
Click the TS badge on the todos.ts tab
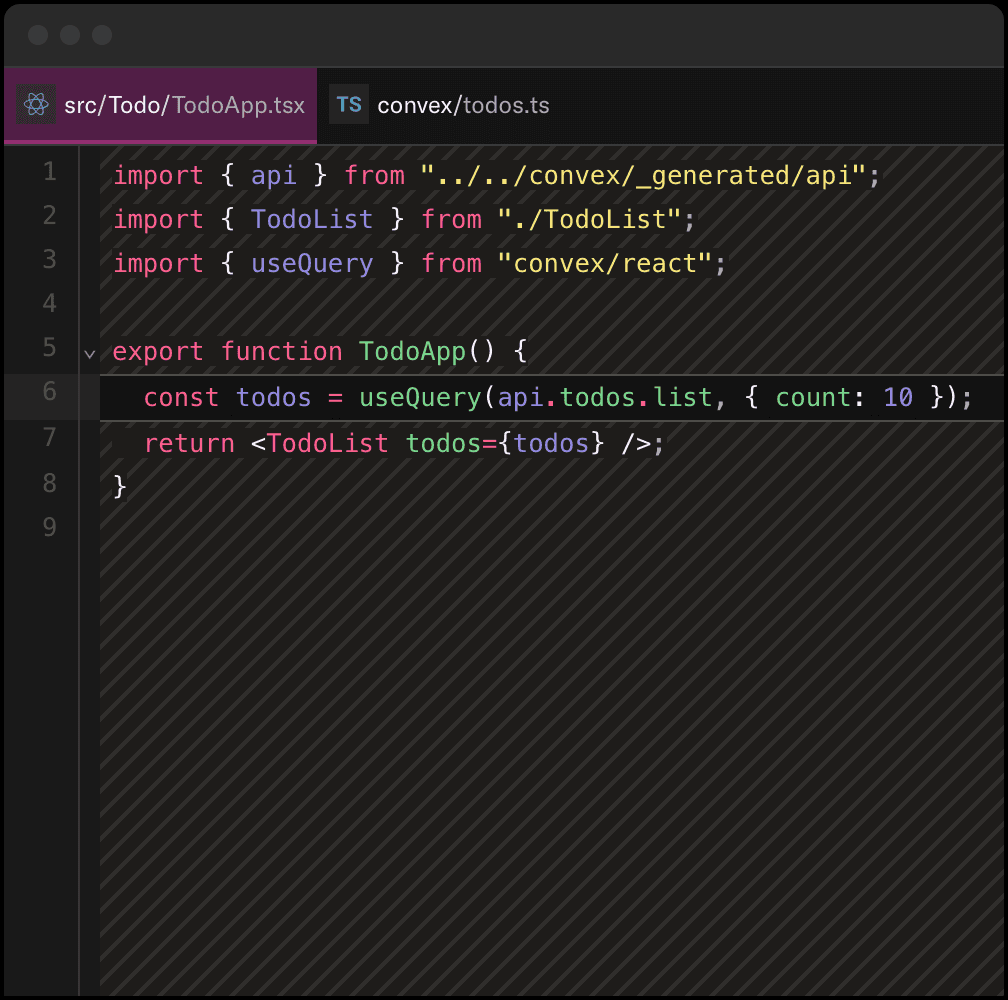coord(348,104)
